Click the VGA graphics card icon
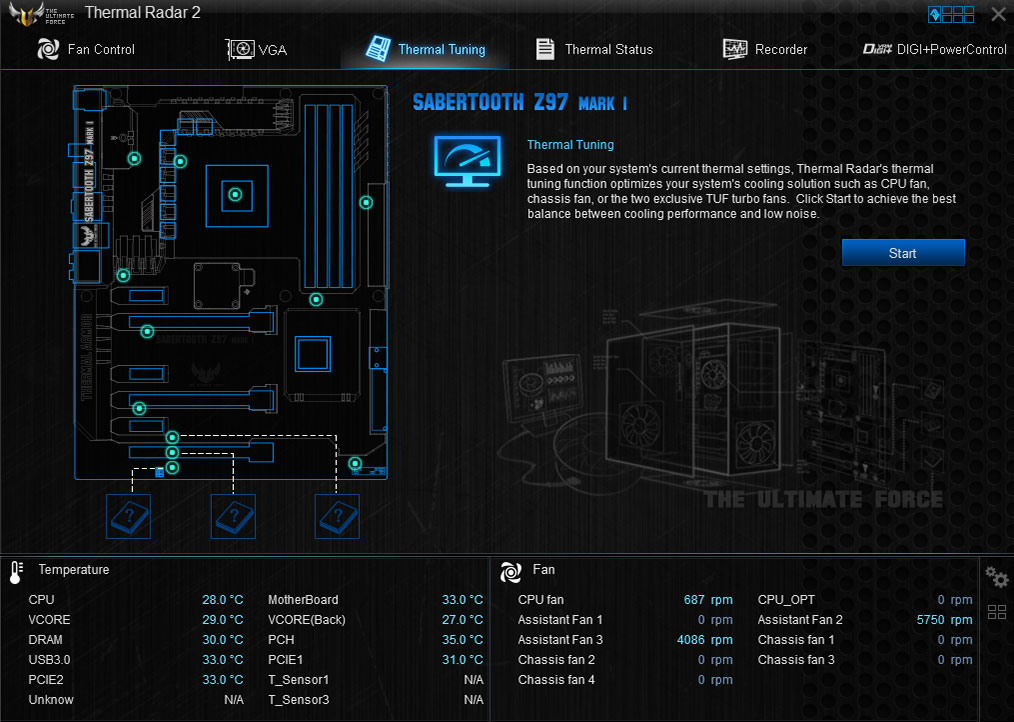This screenshot has height=722, width=1014. coord(240,49)
